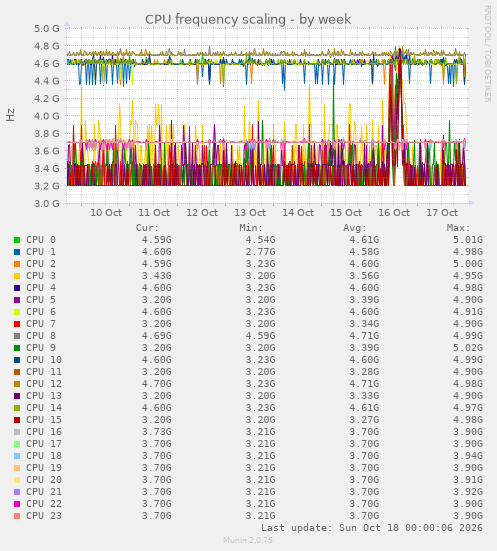This screenshot has width=497, height=551.
Task: Click CPU 11 average value 3.28G
Action: 364,371
